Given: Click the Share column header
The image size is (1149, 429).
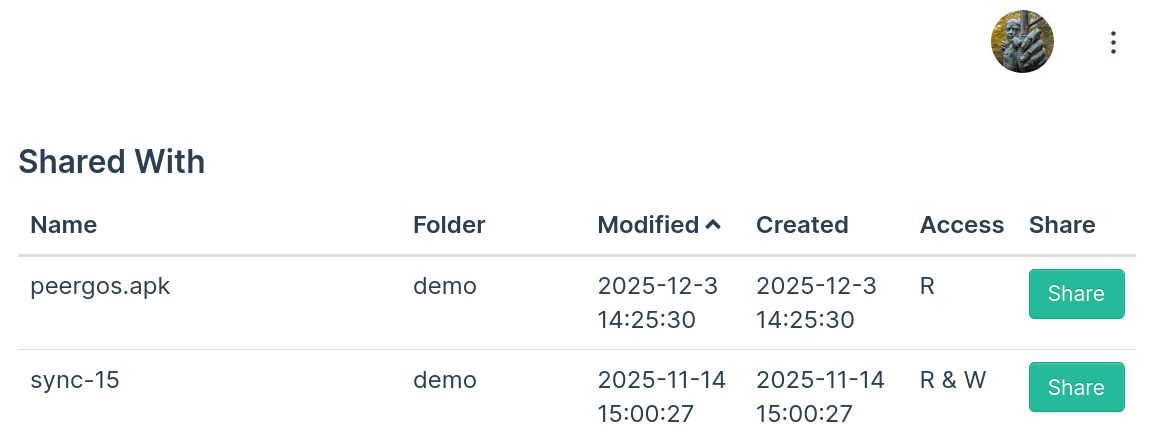Looking at the screenshot, I should (x=1062, y=225).
